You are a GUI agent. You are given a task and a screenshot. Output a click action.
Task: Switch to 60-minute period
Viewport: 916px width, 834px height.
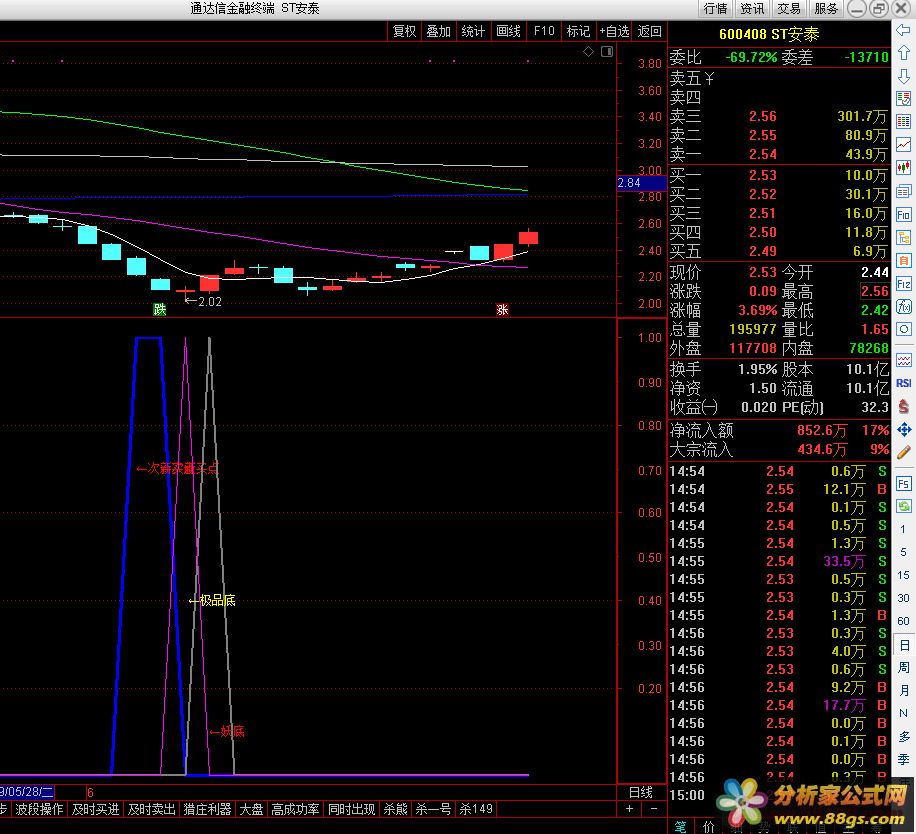(x=903, y=621)
